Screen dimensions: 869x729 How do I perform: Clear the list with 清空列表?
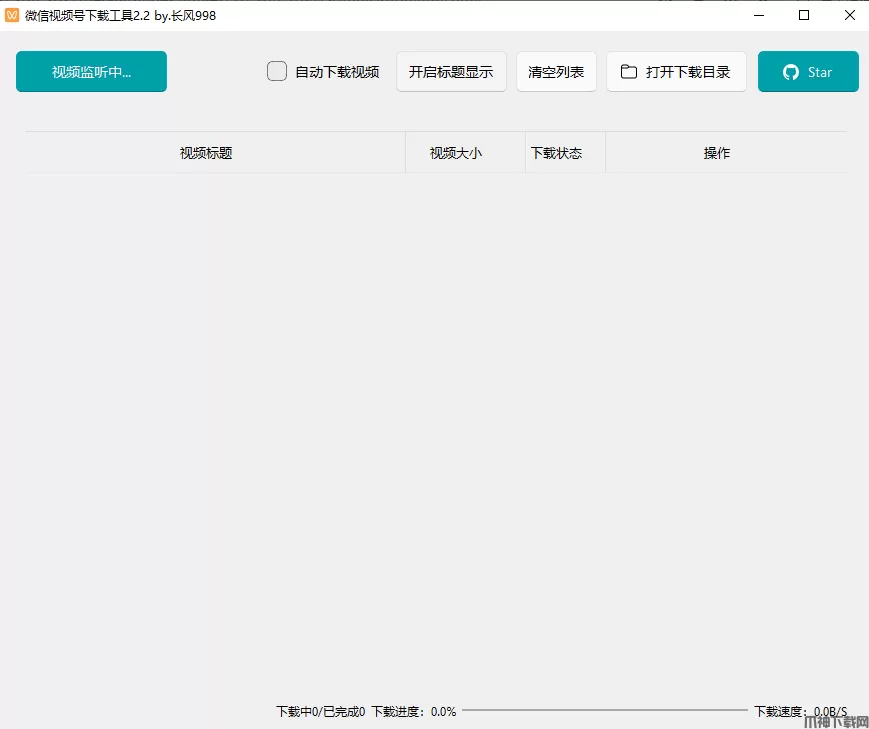[x=556, y=72]
